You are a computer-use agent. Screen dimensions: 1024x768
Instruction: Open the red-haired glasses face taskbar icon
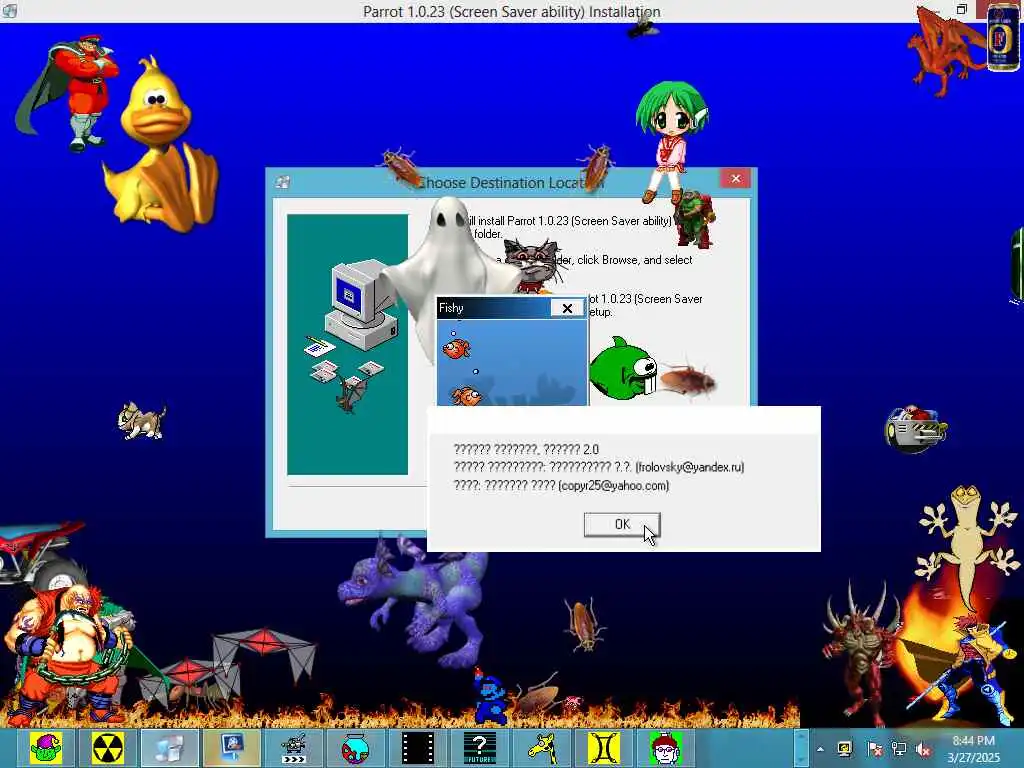[x=665, y=748]
